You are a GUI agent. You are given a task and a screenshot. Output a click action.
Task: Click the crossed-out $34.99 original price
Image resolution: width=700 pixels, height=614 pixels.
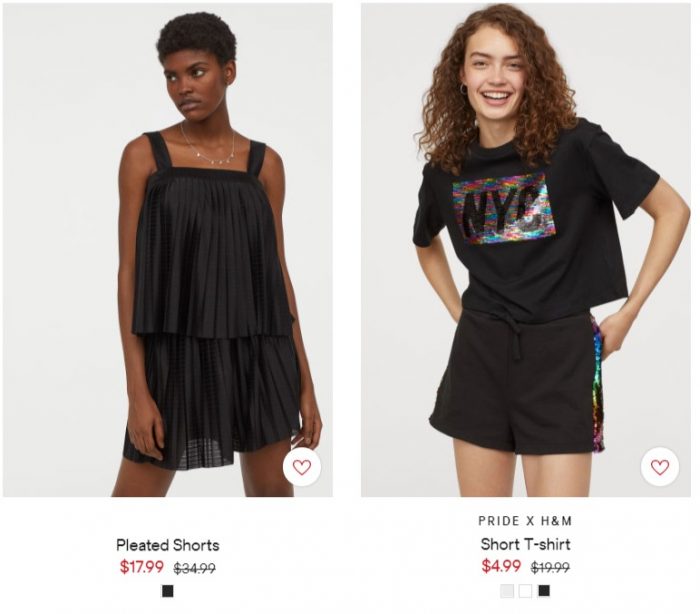coord(195,568)
